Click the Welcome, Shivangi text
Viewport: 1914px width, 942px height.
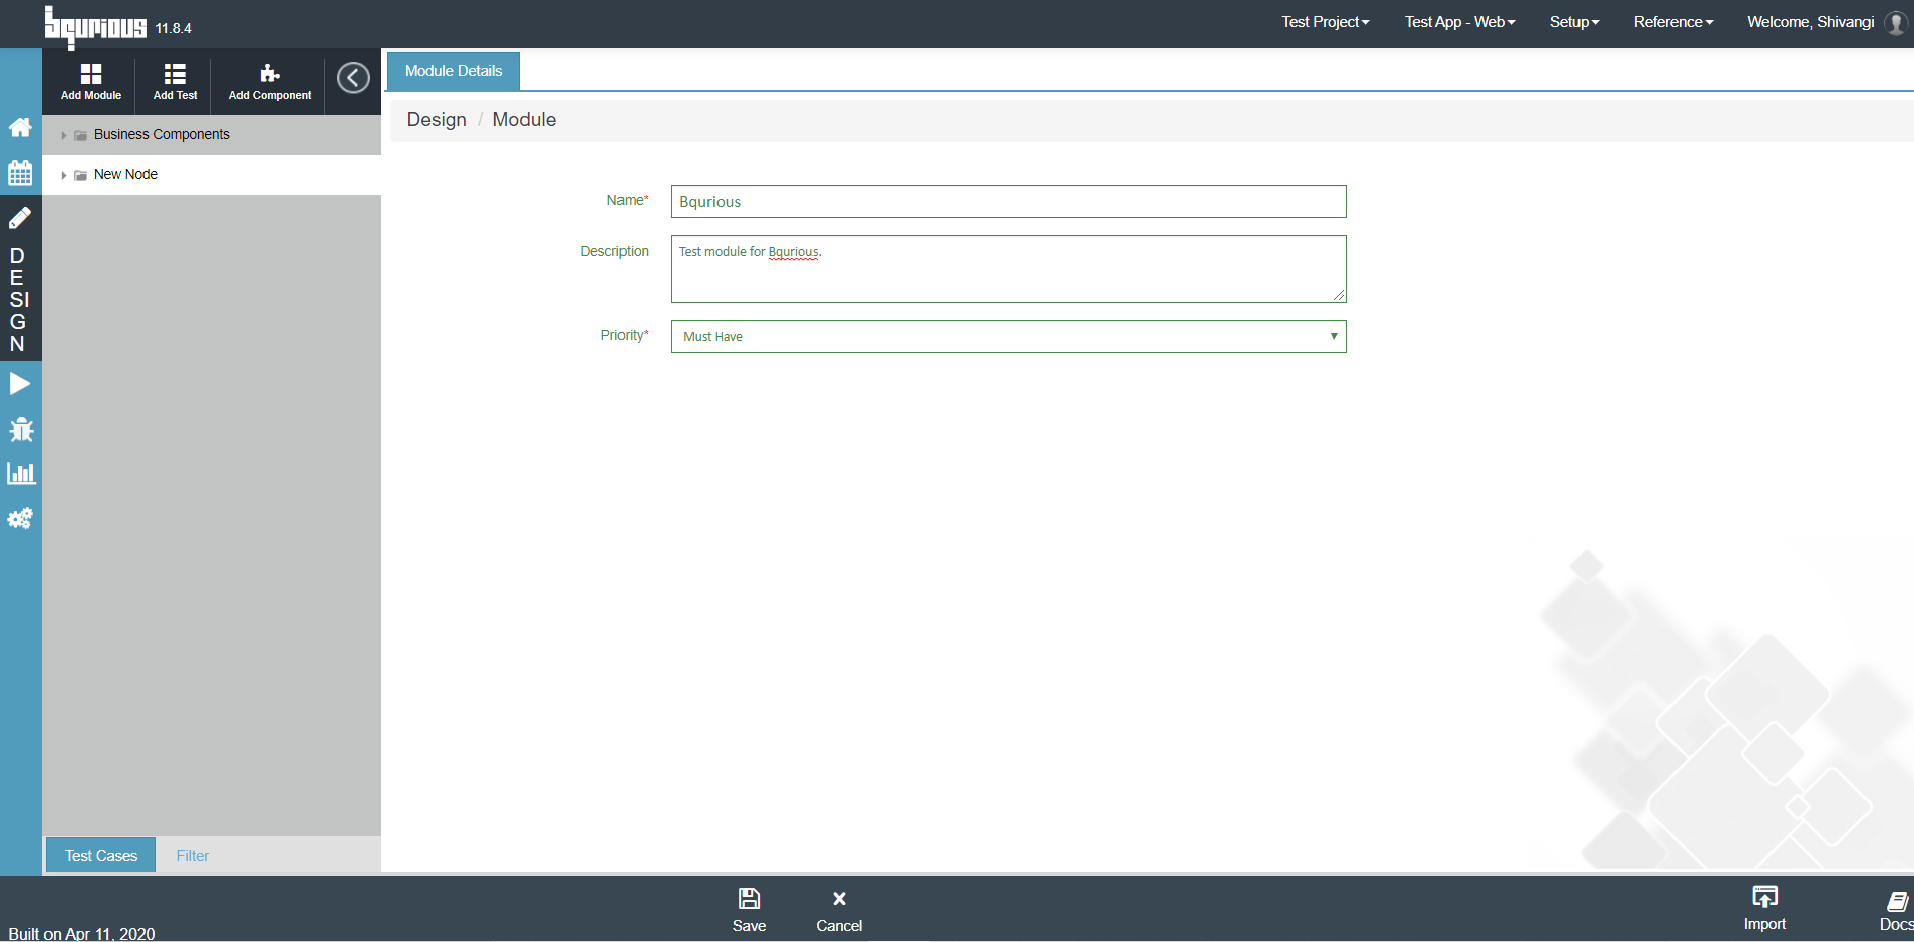pyautogui.click(x=1810, y=22)
